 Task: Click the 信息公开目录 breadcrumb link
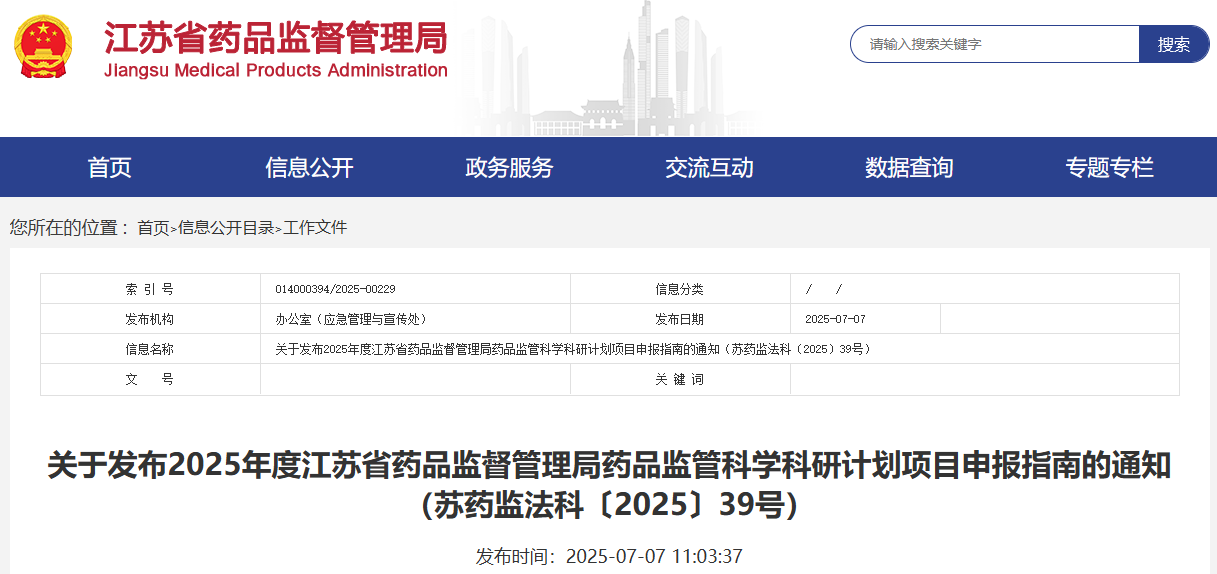click(x=226, y=228)
